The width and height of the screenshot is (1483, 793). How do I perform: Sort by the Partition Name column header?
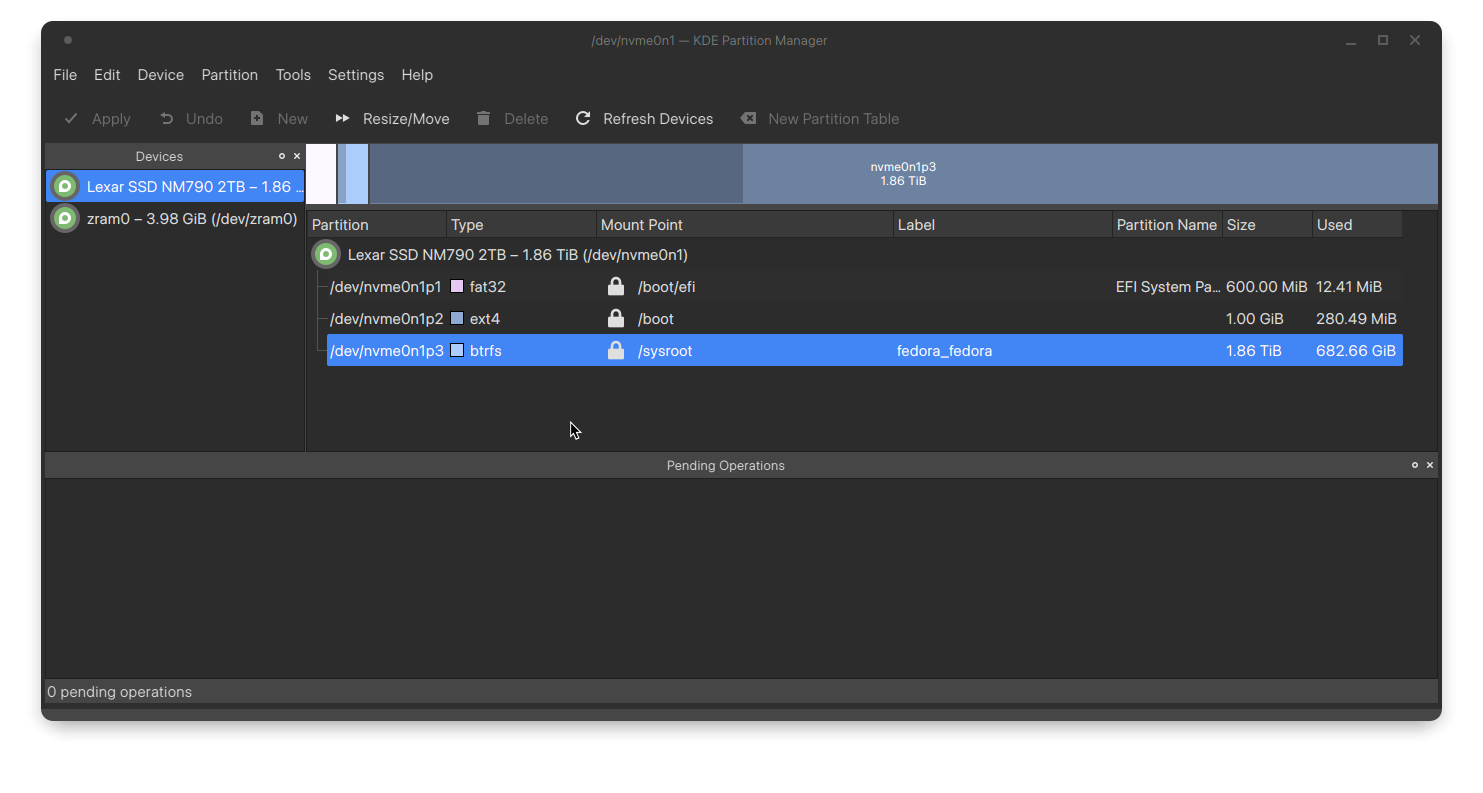[x=1167, y=225]
